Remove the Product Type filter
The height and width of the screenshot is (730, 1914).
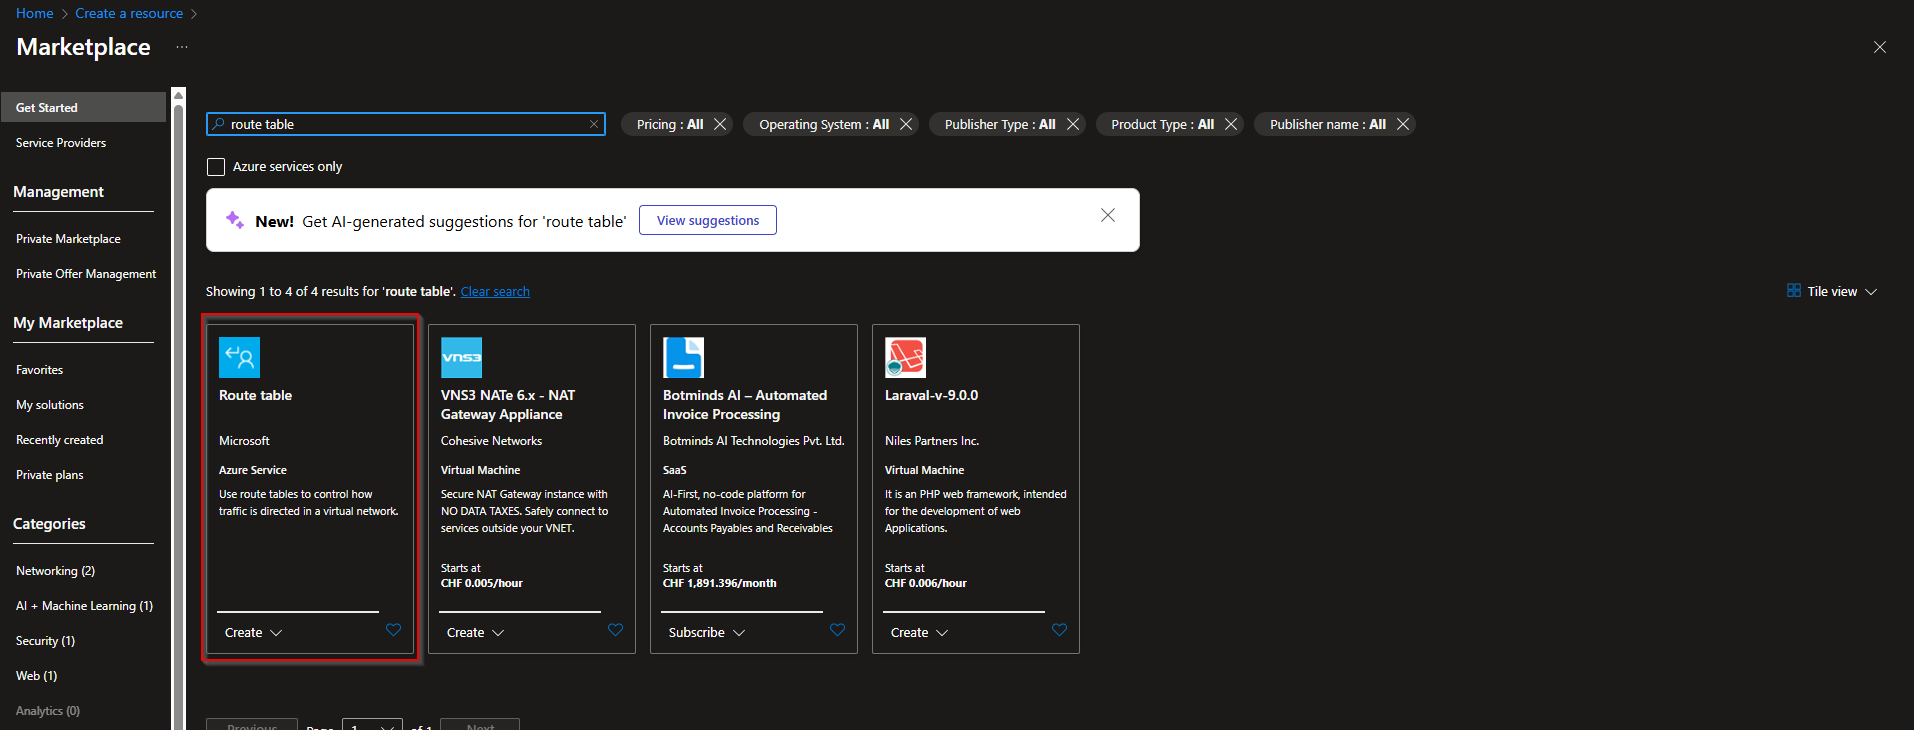click(x=1231, y=124)
